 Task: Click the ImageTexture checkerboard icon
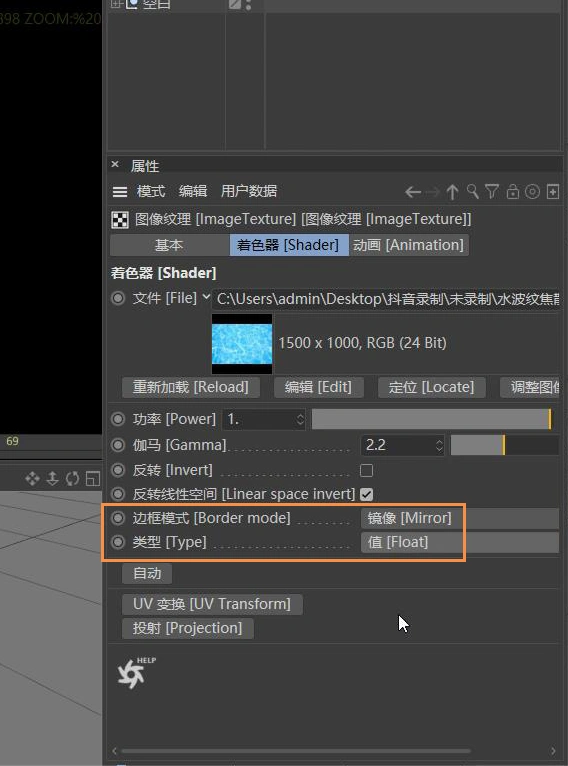pos(120,220)
